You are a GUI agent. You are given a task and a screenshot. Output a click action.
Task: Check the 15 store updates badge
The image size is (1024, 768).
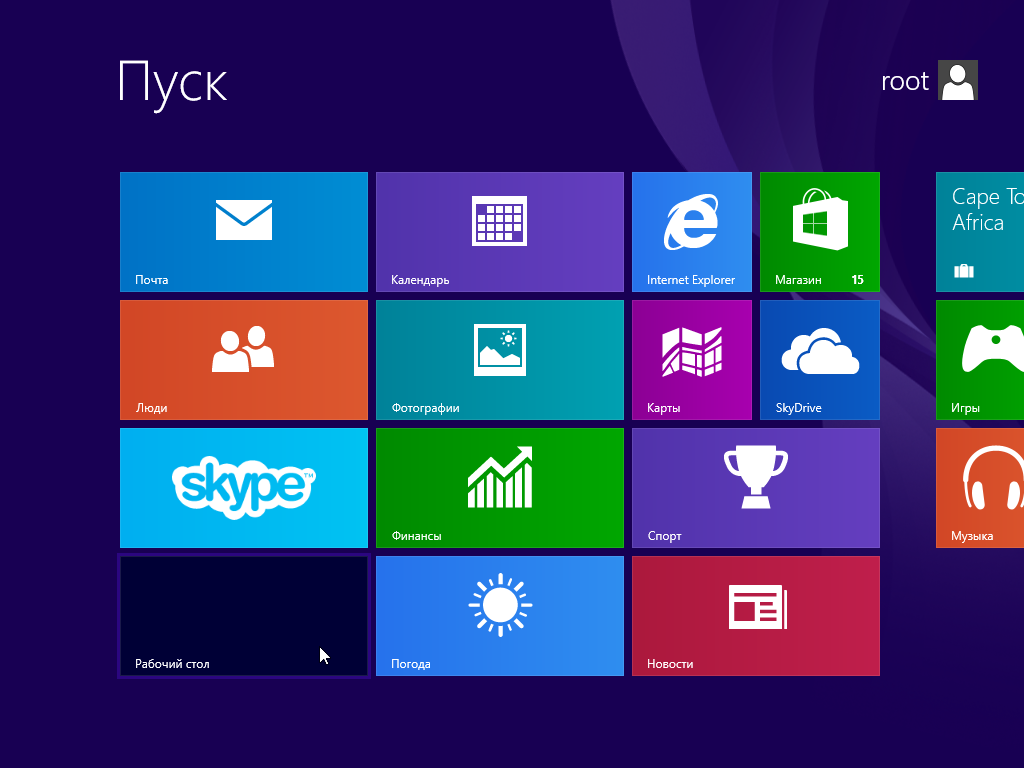tap(858, 280)
